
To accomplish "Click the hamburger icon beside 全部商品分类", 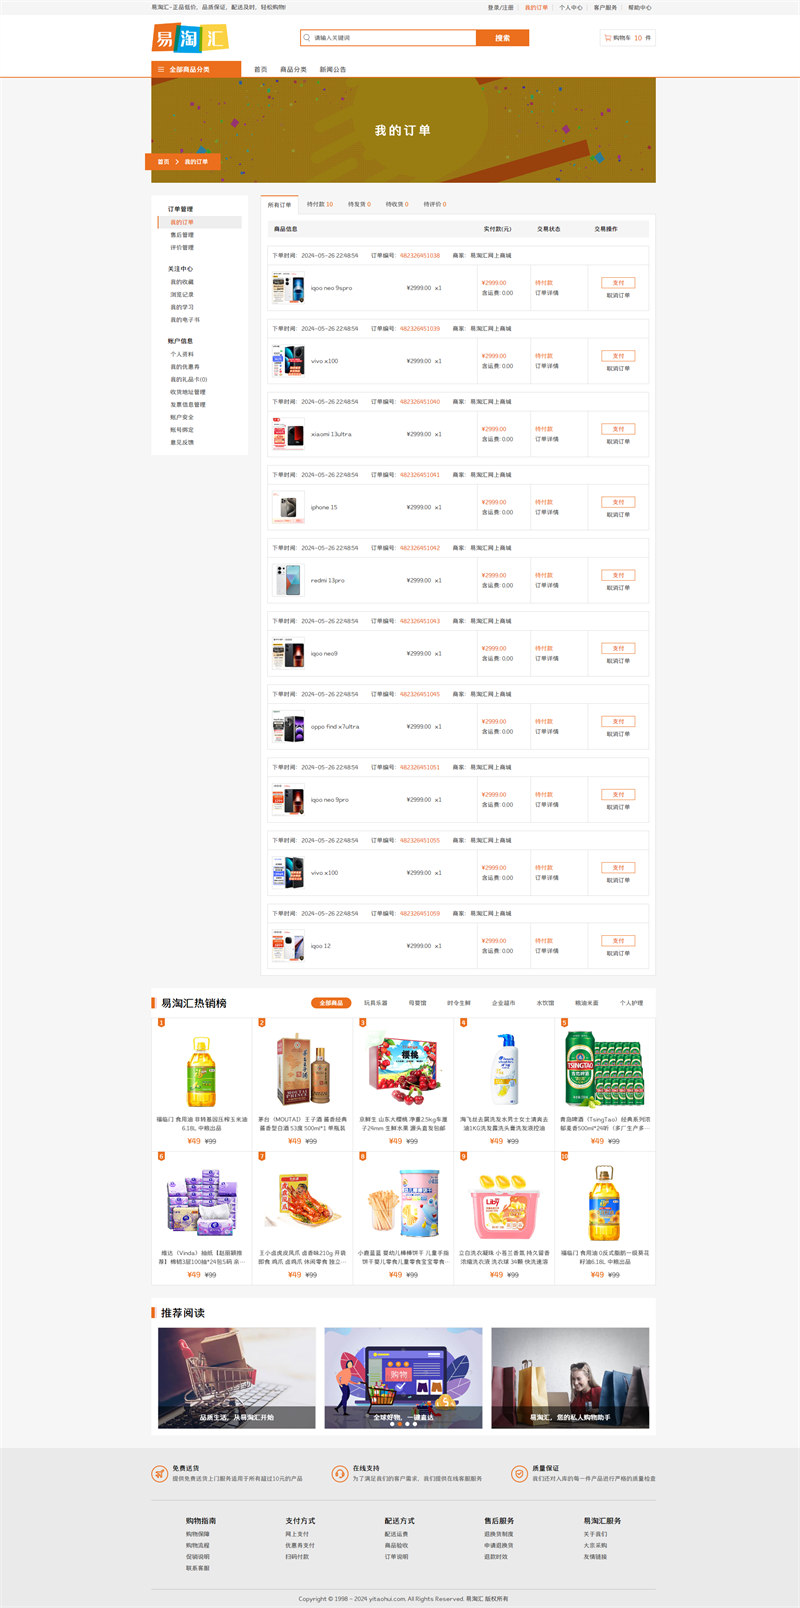I will click(161, 69).
